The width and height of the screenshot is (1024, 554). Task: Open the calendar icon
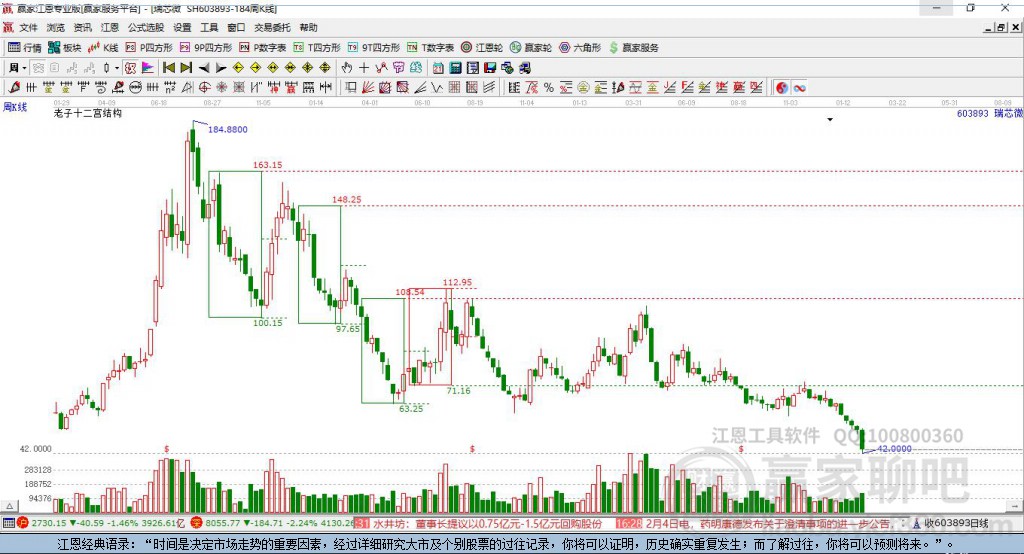[438, 68]
